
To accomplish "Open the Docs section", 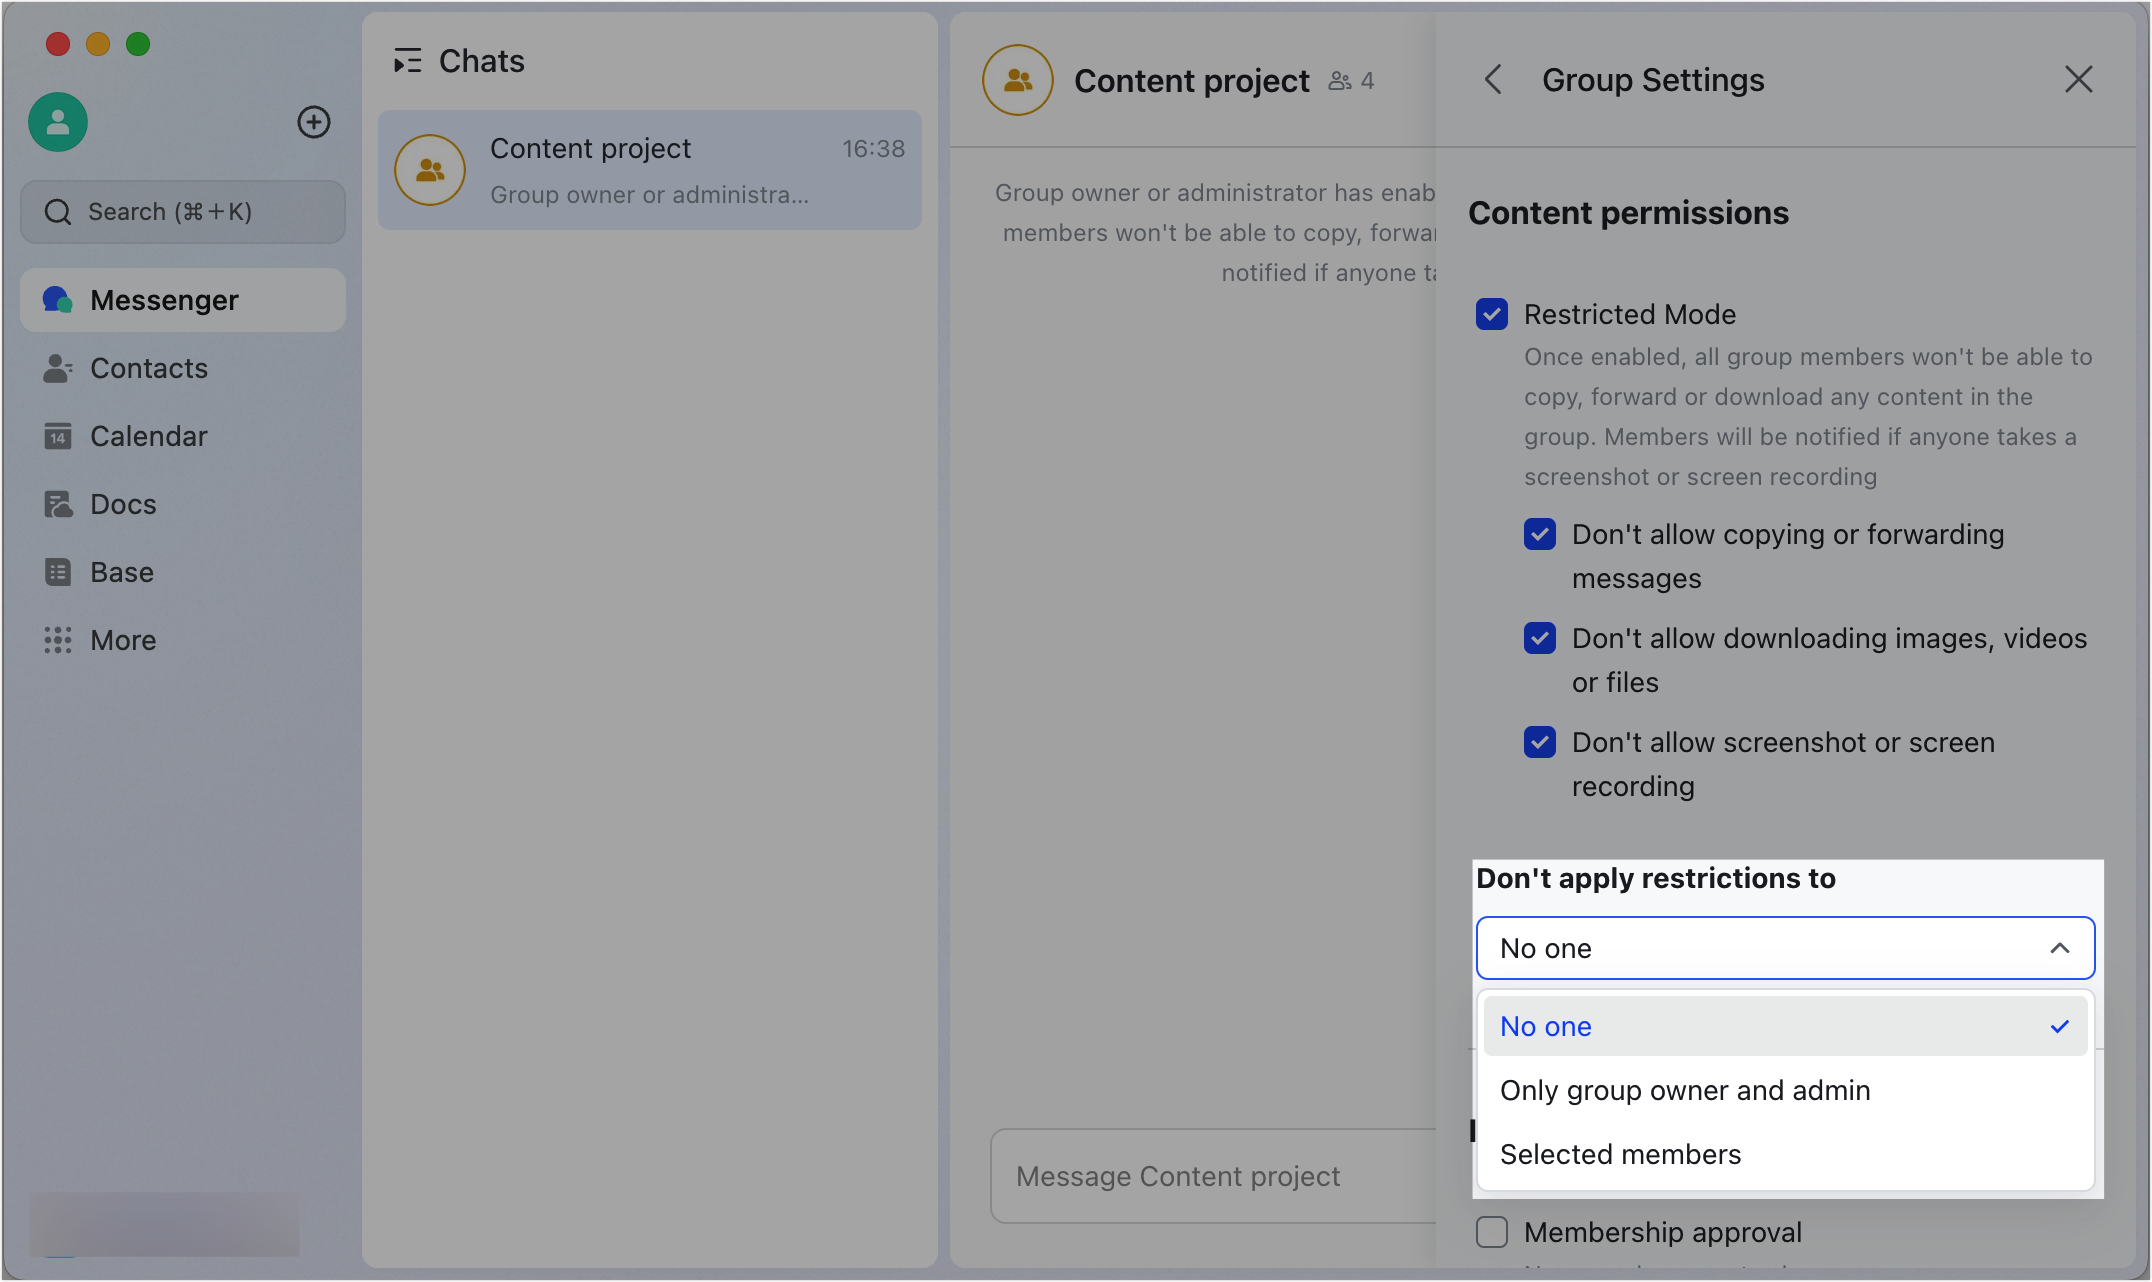I will pyautogui.click(x=122, y=504).
